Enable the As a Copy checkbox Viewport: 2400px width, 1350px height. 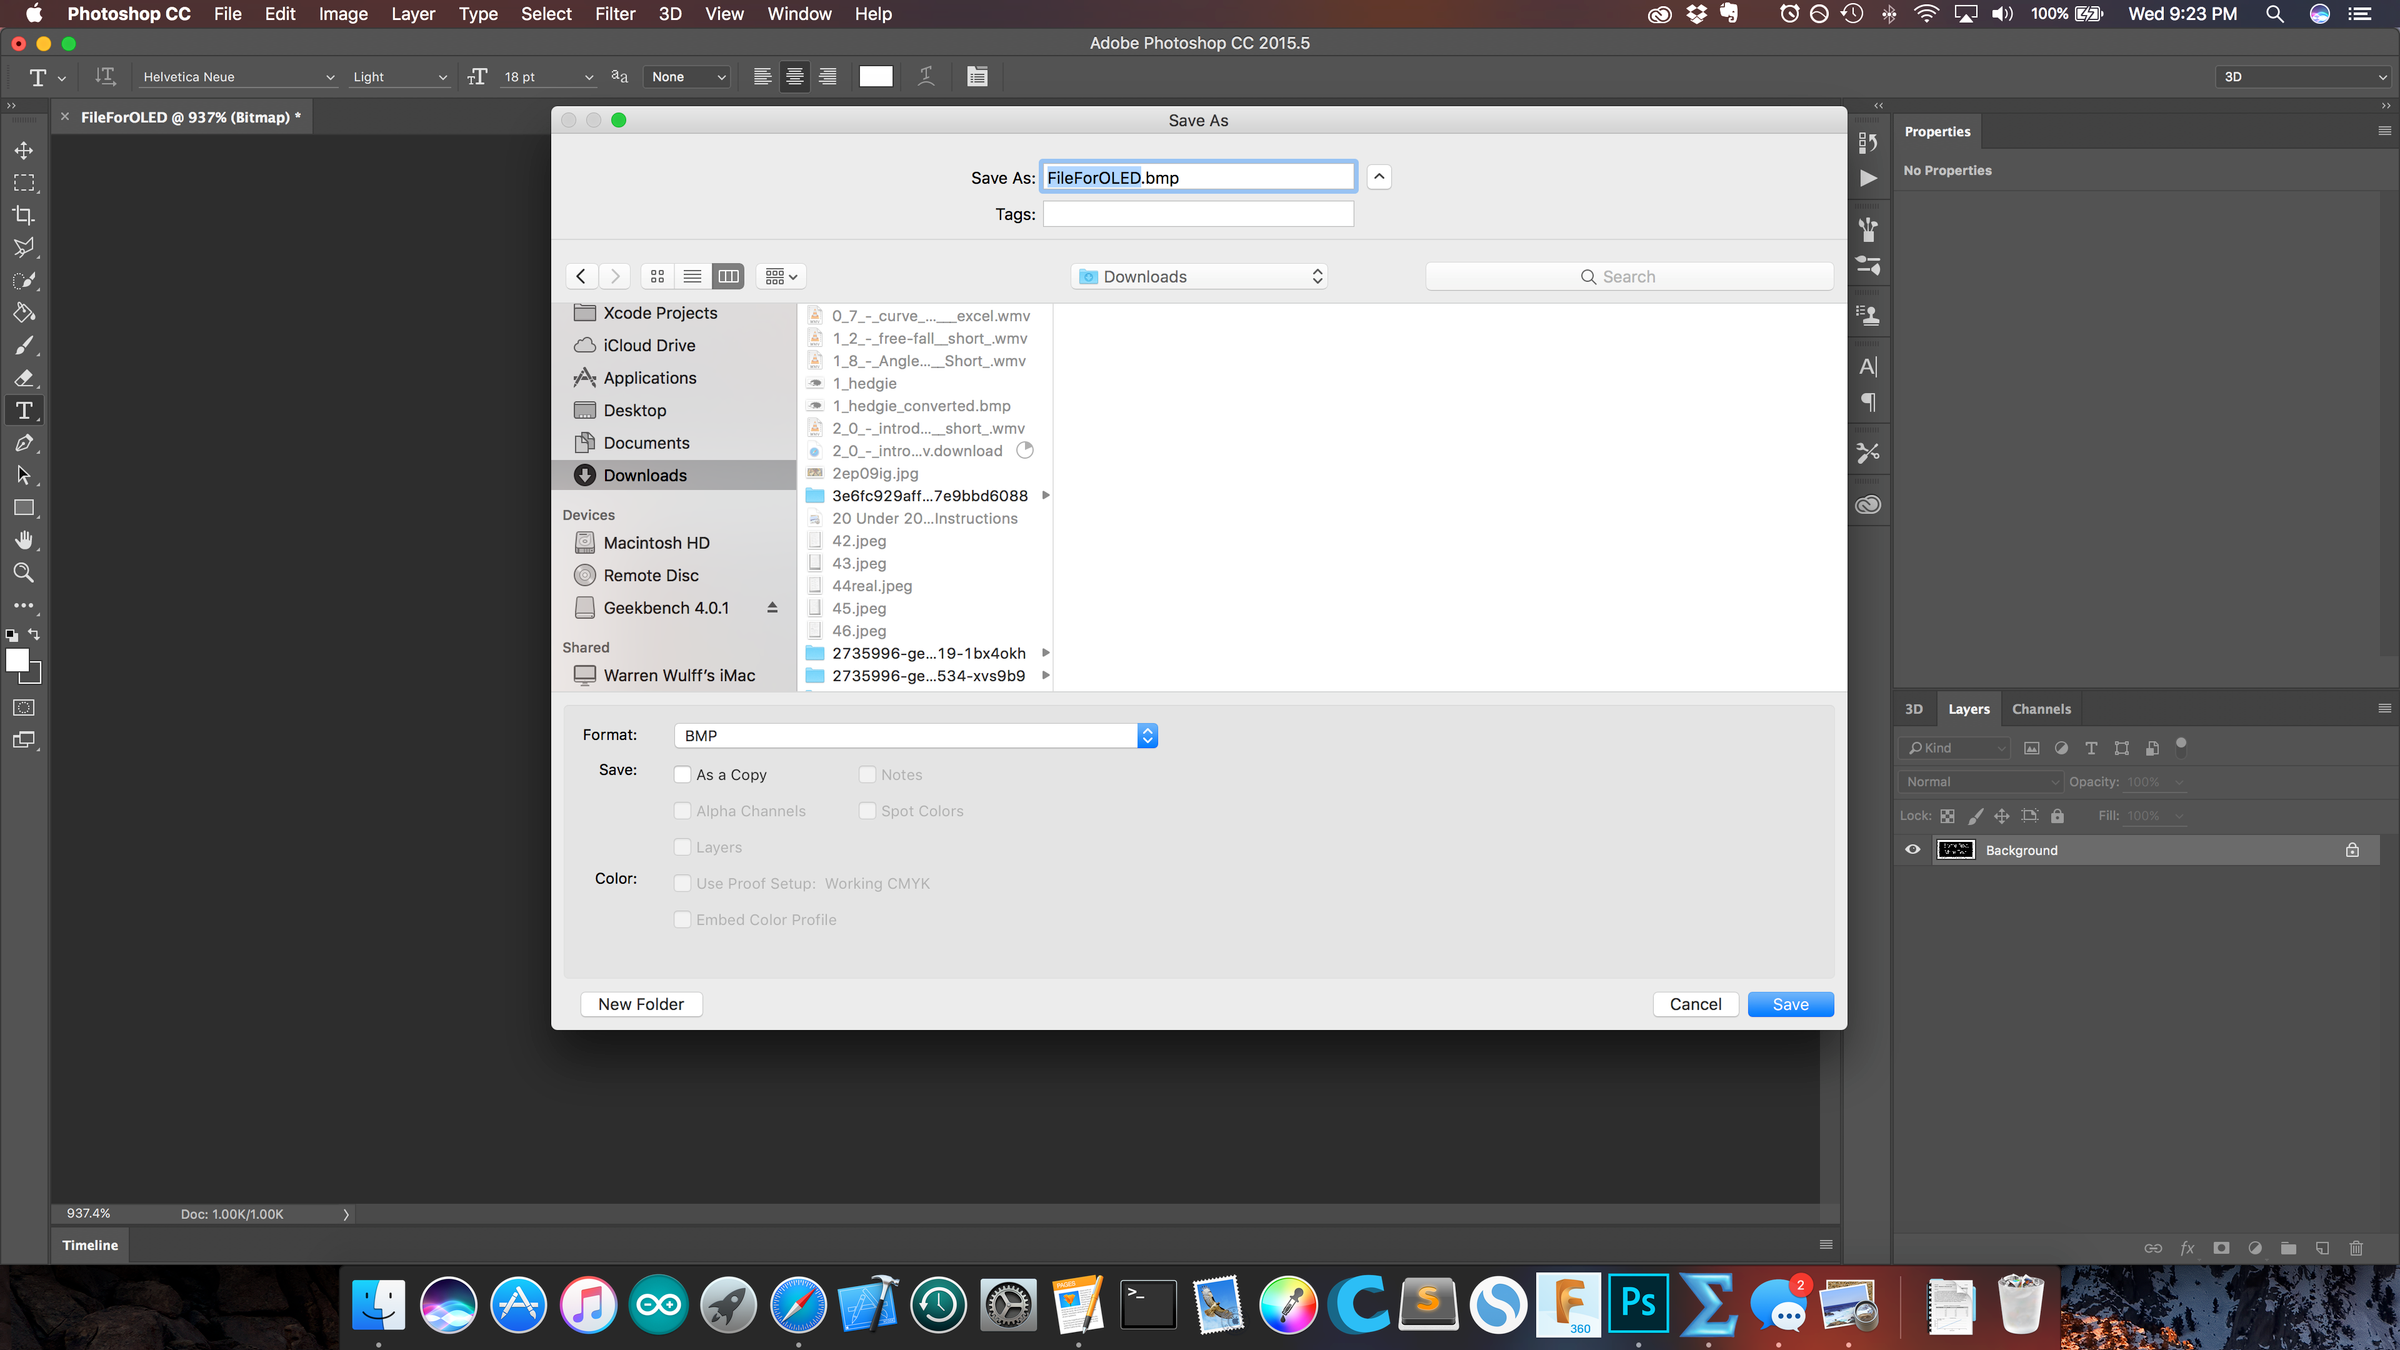click(x=682, y=774)
